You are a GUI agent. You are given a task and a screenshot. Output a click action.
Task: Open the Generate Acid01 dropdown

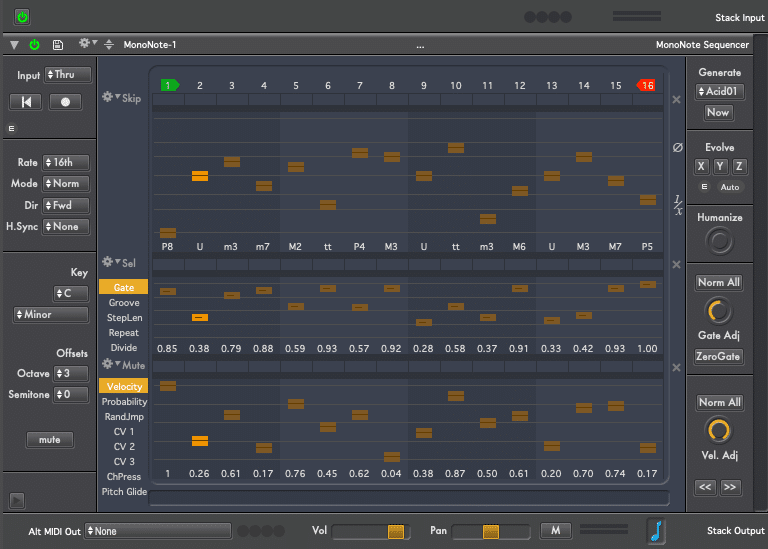[x=720, y=92]
